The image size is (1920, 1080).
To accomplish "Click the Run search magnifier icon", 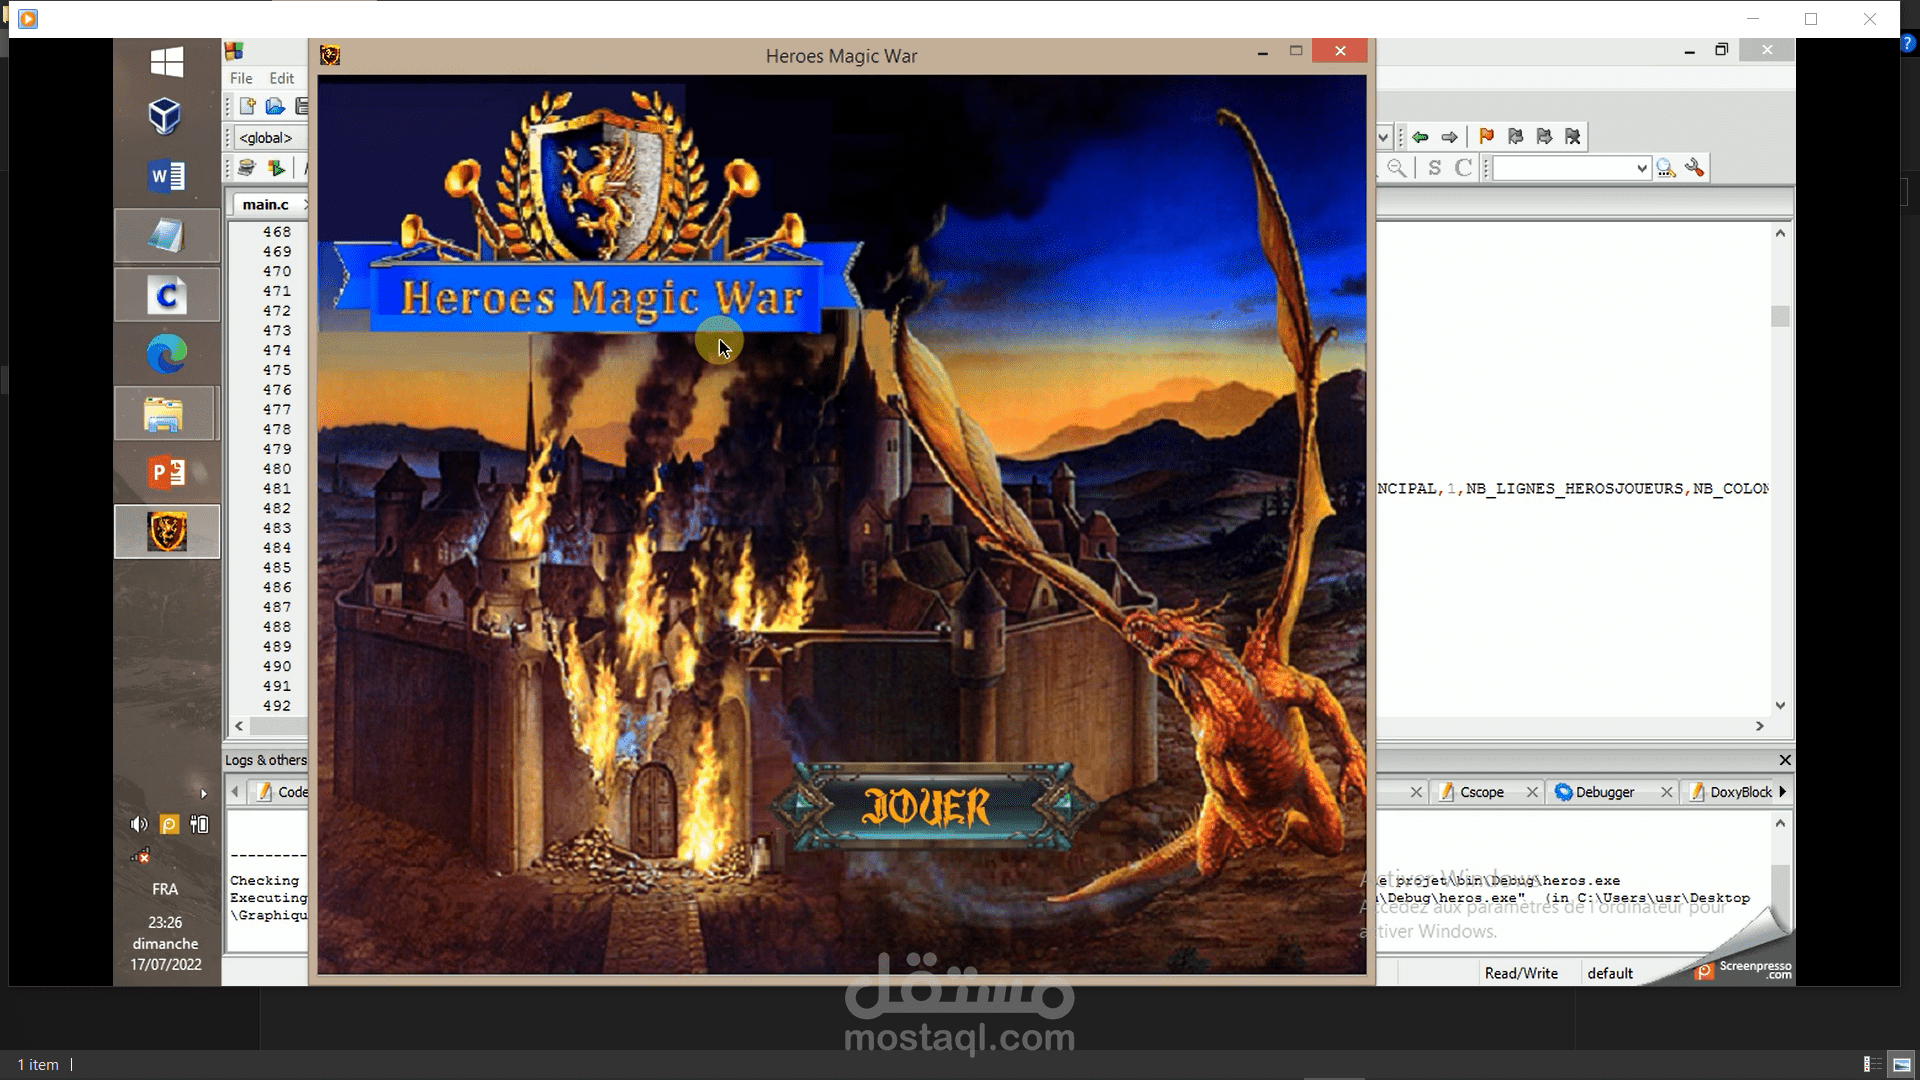I will coord(1665,168).
